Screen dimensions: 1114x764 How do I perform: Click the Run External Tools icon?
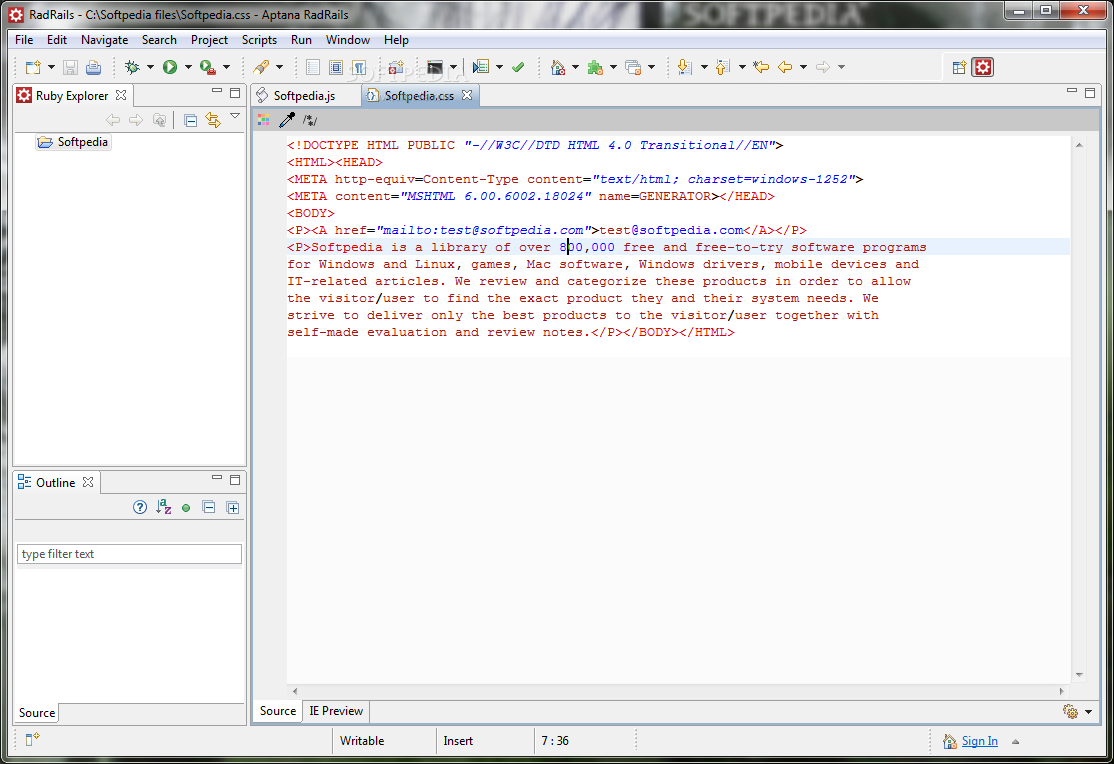pyautogui.click(x=207, y=68)
